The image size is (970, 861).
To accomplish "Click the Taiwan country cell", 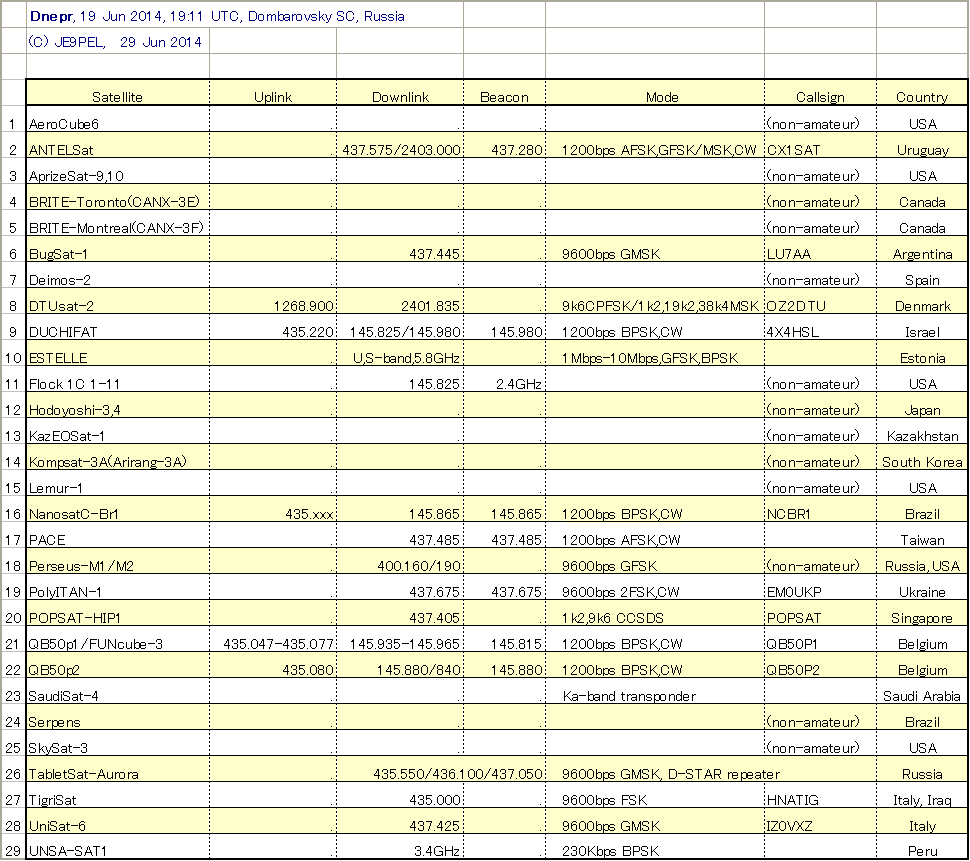I will pos(922,534).
